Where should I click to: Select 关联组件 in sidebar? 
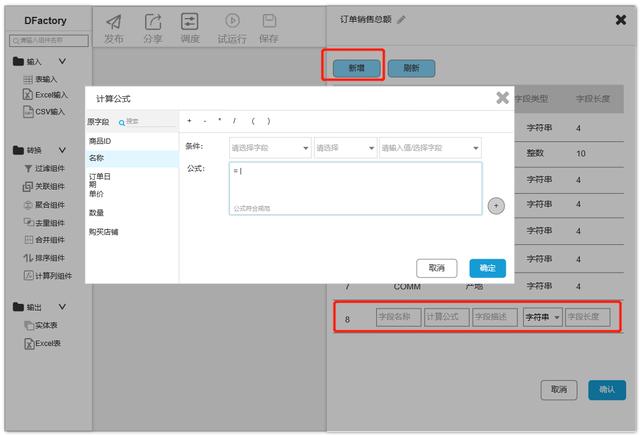44,186
